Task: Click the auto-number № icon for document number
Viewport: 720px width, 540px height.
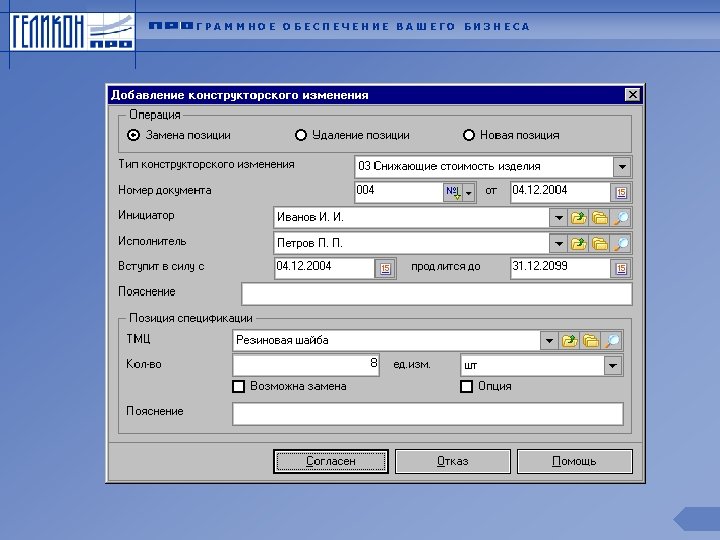Action: (452, 192)
